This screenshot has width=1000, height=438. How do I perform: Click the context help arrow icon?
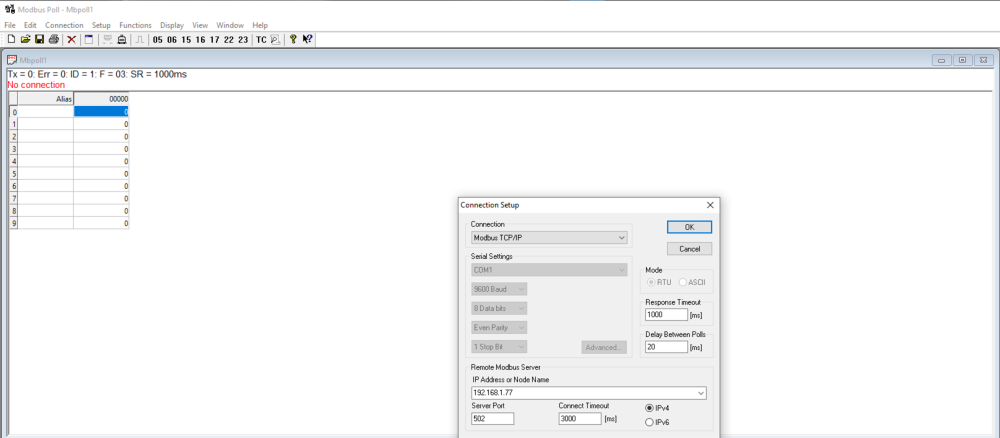[x=307, y=40]
